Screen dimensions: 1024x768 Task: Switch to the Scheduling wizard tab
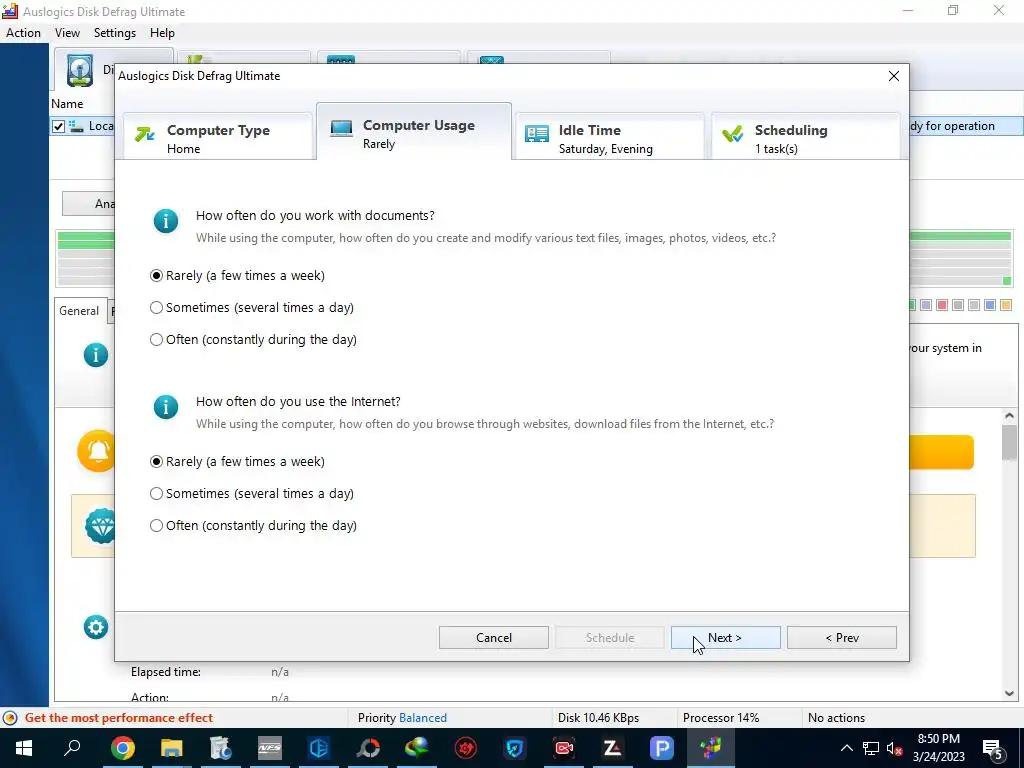pyautogui.click(x=806, y=136)
